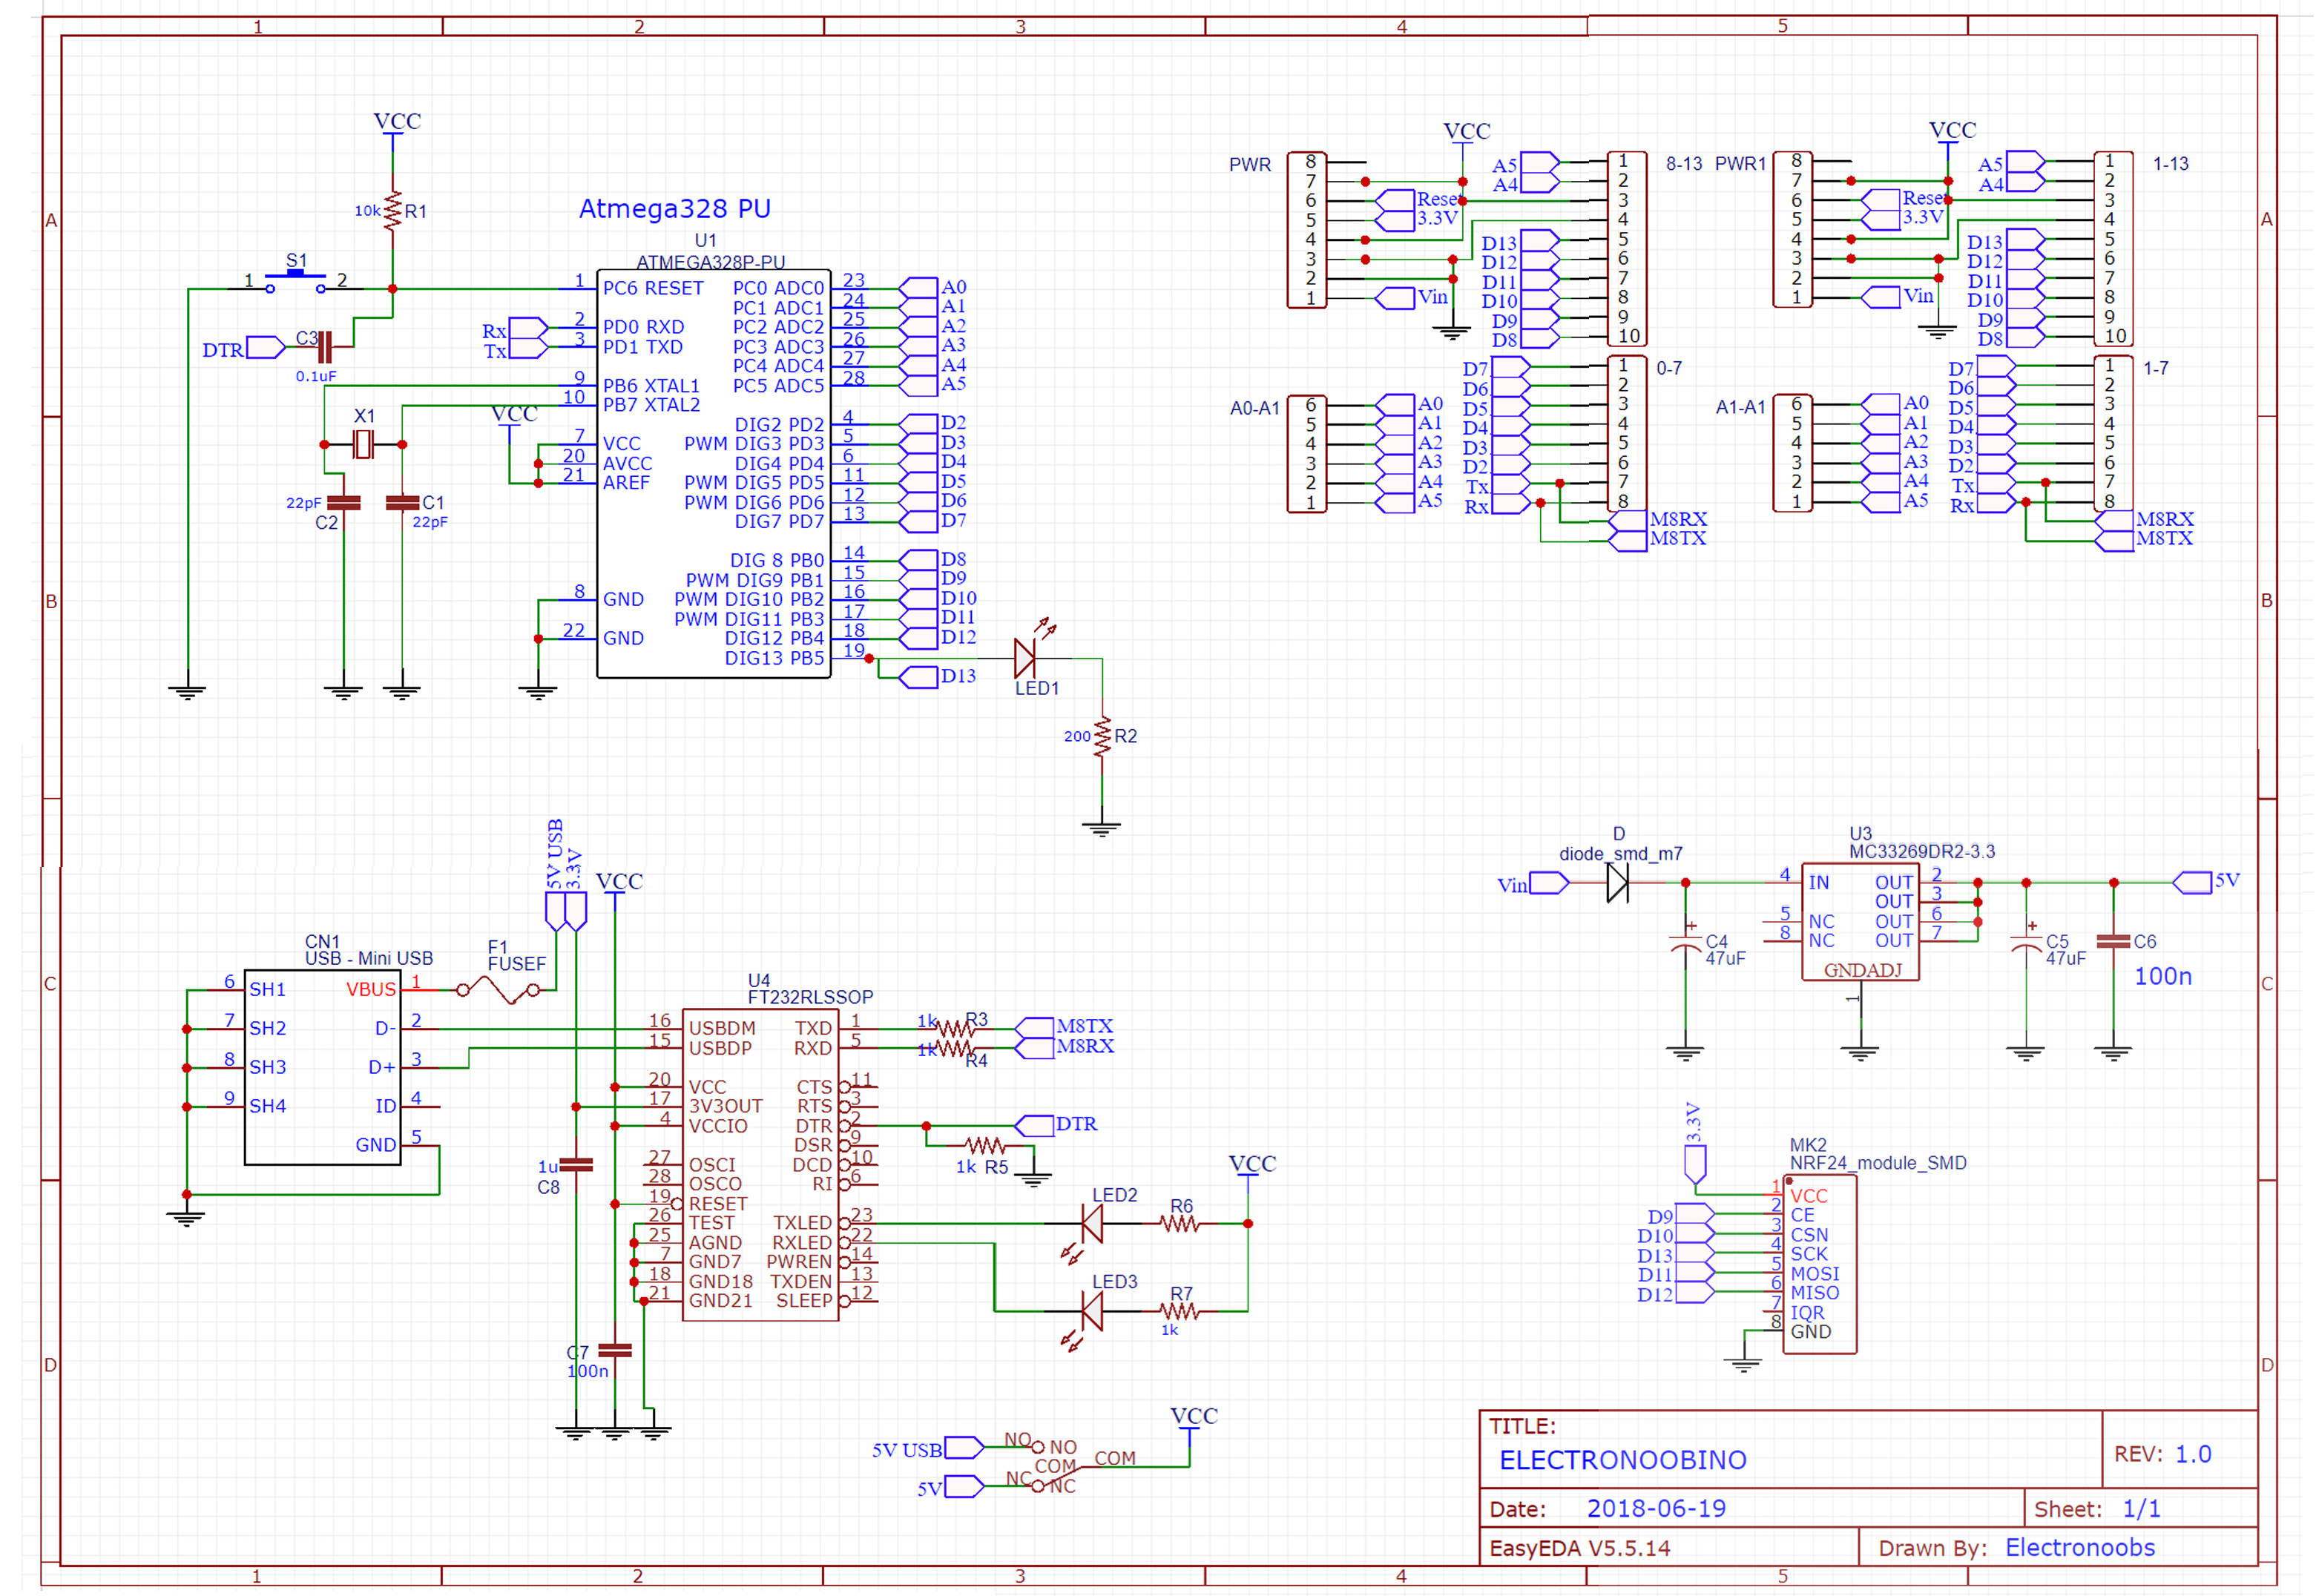Click the EasyEDA V5.5.14 version text
The image size is (2316, 1596).
(x=1580, y=1549)
